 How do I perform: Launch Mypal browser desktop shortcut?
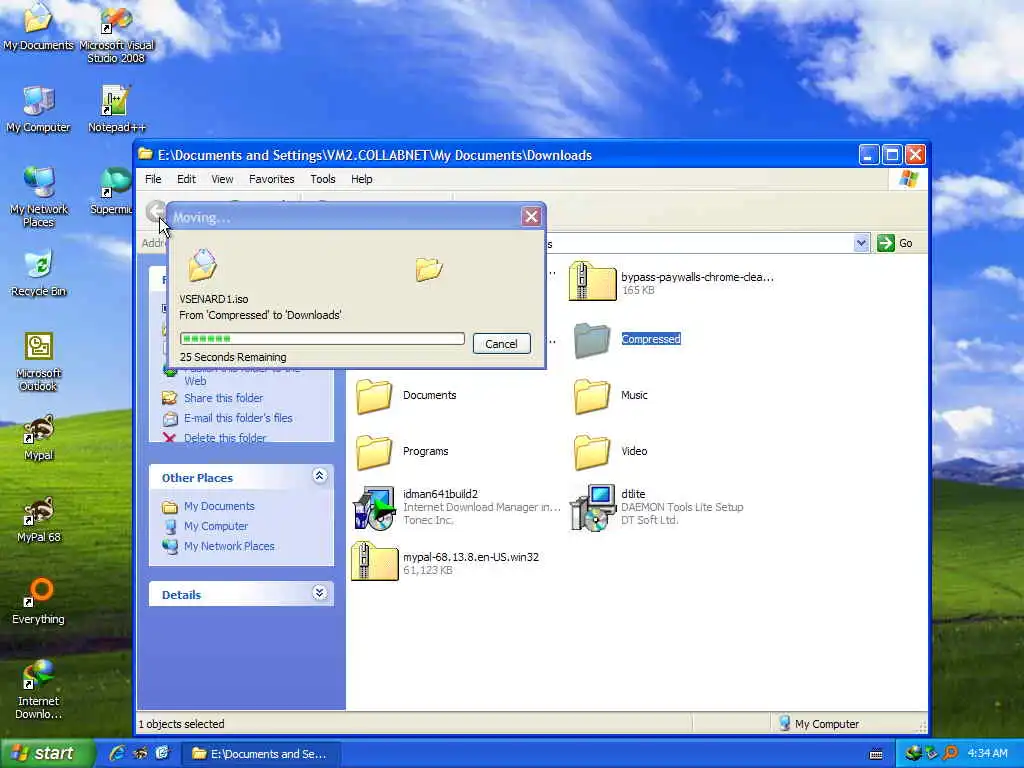38,438
